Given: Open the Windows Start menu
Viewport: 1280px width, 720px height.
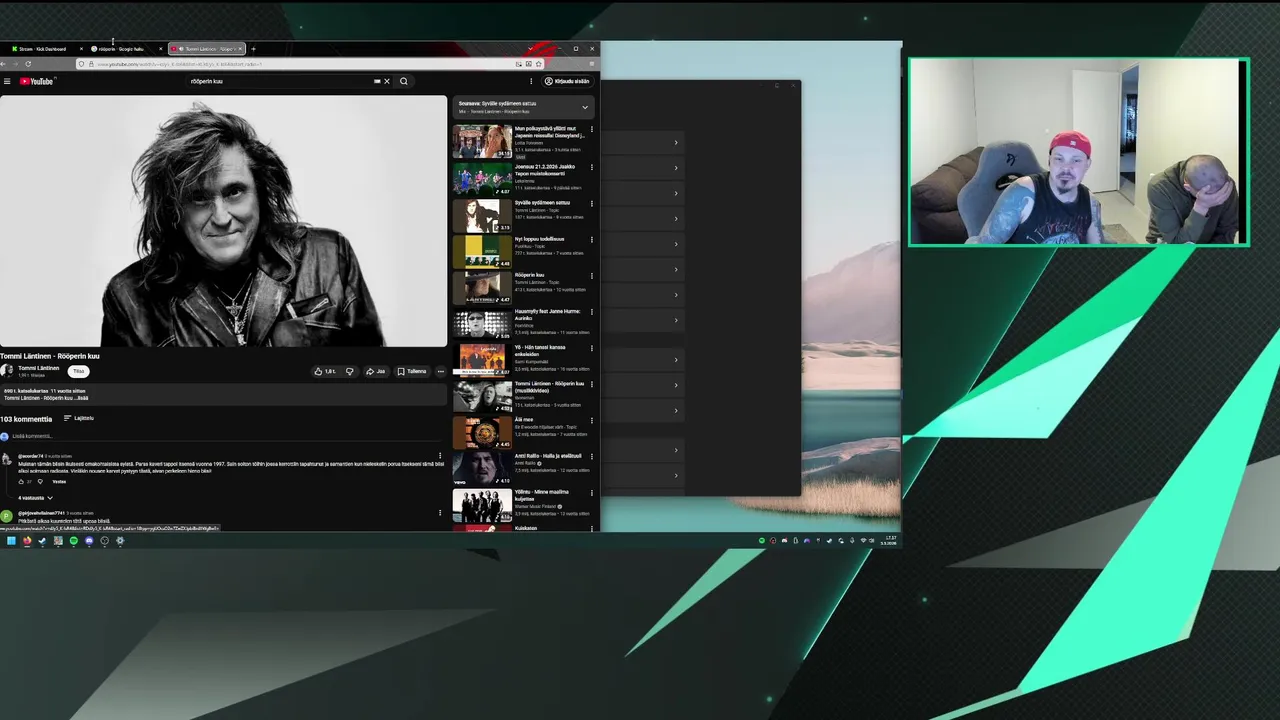Looking at the screenshot, I should [x=11, y=541].
